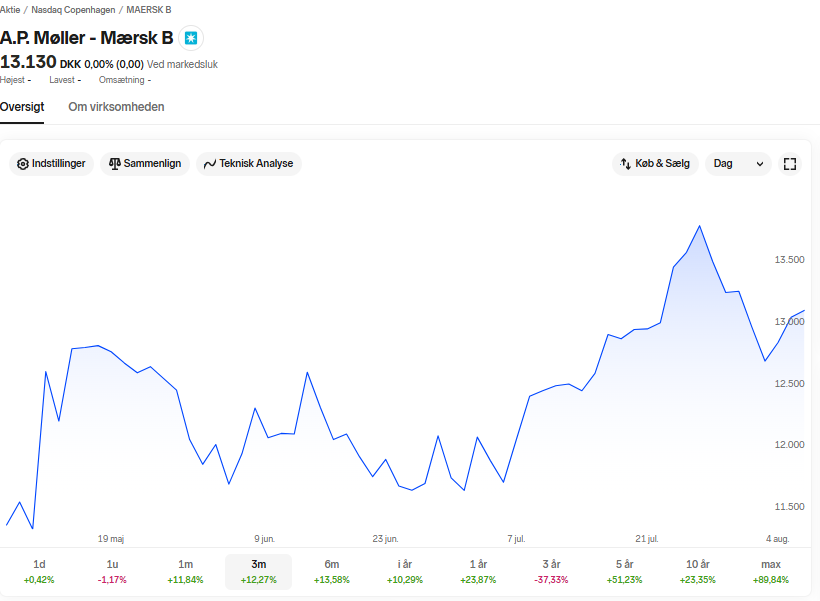This screenshot has height=601, width=820.
Task: Click the chart peak near 21 jul.
Action: [700, 226]
